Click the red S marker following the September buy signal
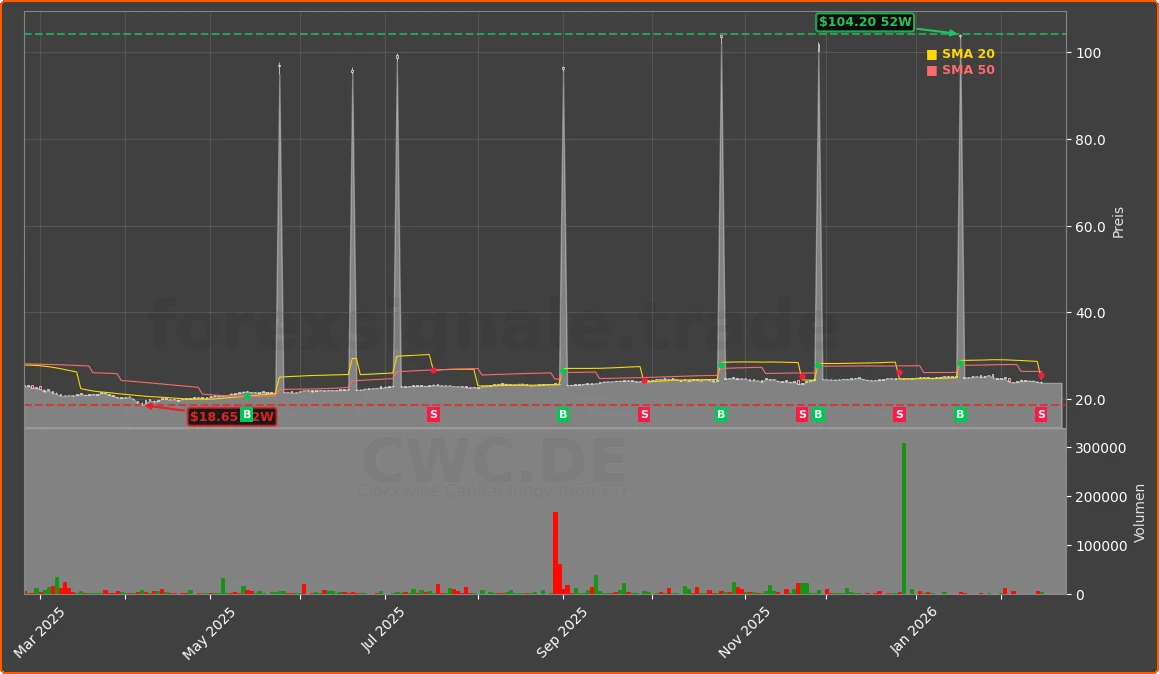The width and height of the screenshot is (1159, 674). pos(645,413)
